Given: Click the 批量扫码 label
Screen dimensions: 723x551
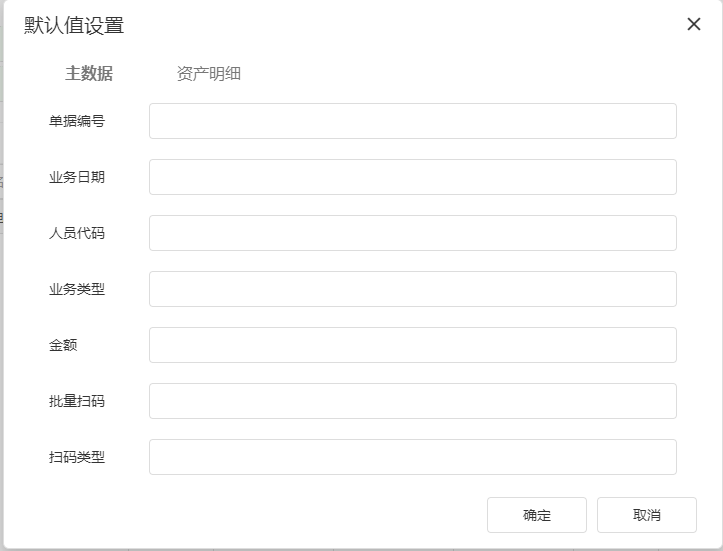Looking at the screenshot, I should [77, 401].
